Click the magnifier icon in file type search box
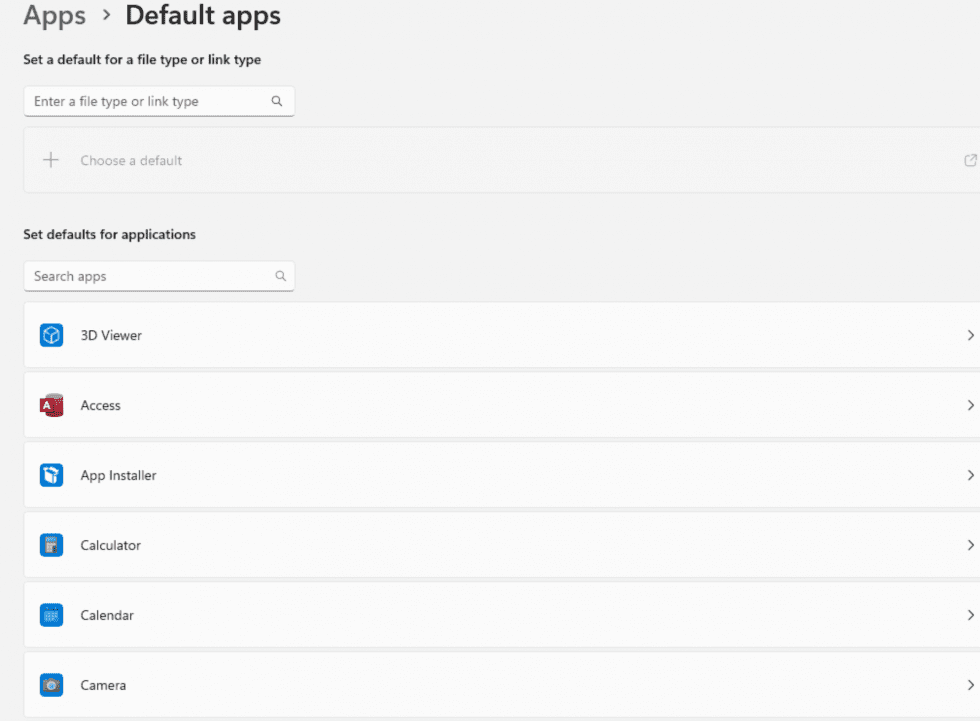The image size is (980, 721). click(277, 101)
